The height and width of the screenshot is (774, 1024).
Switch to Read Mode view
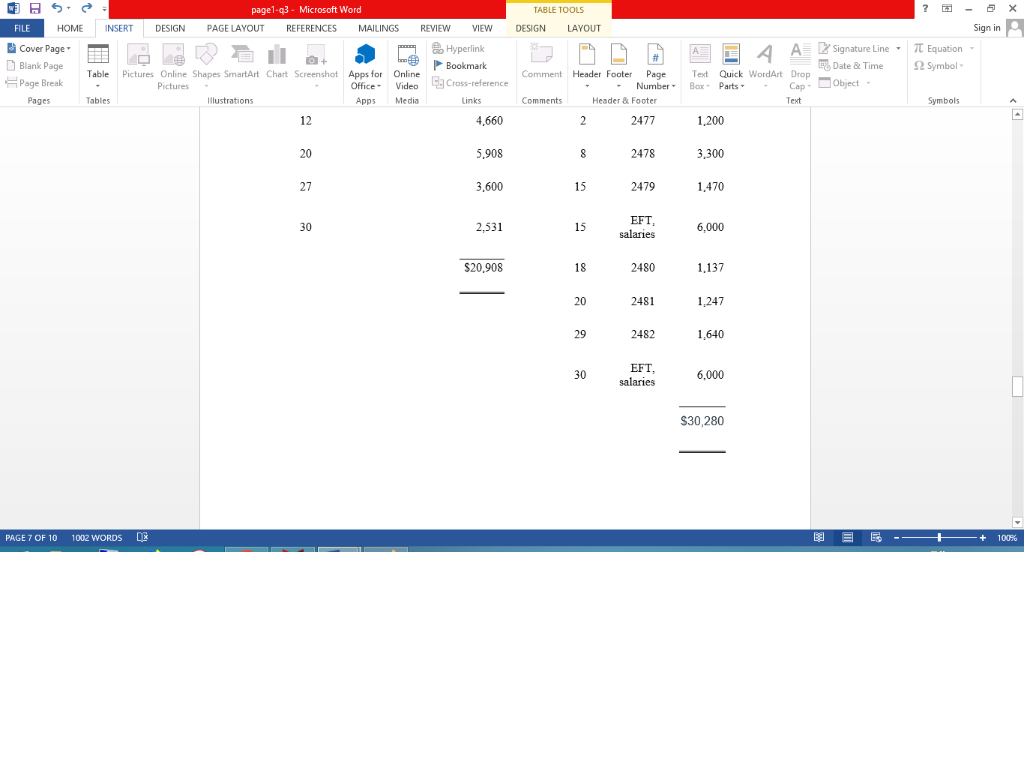tap(819, 537)
